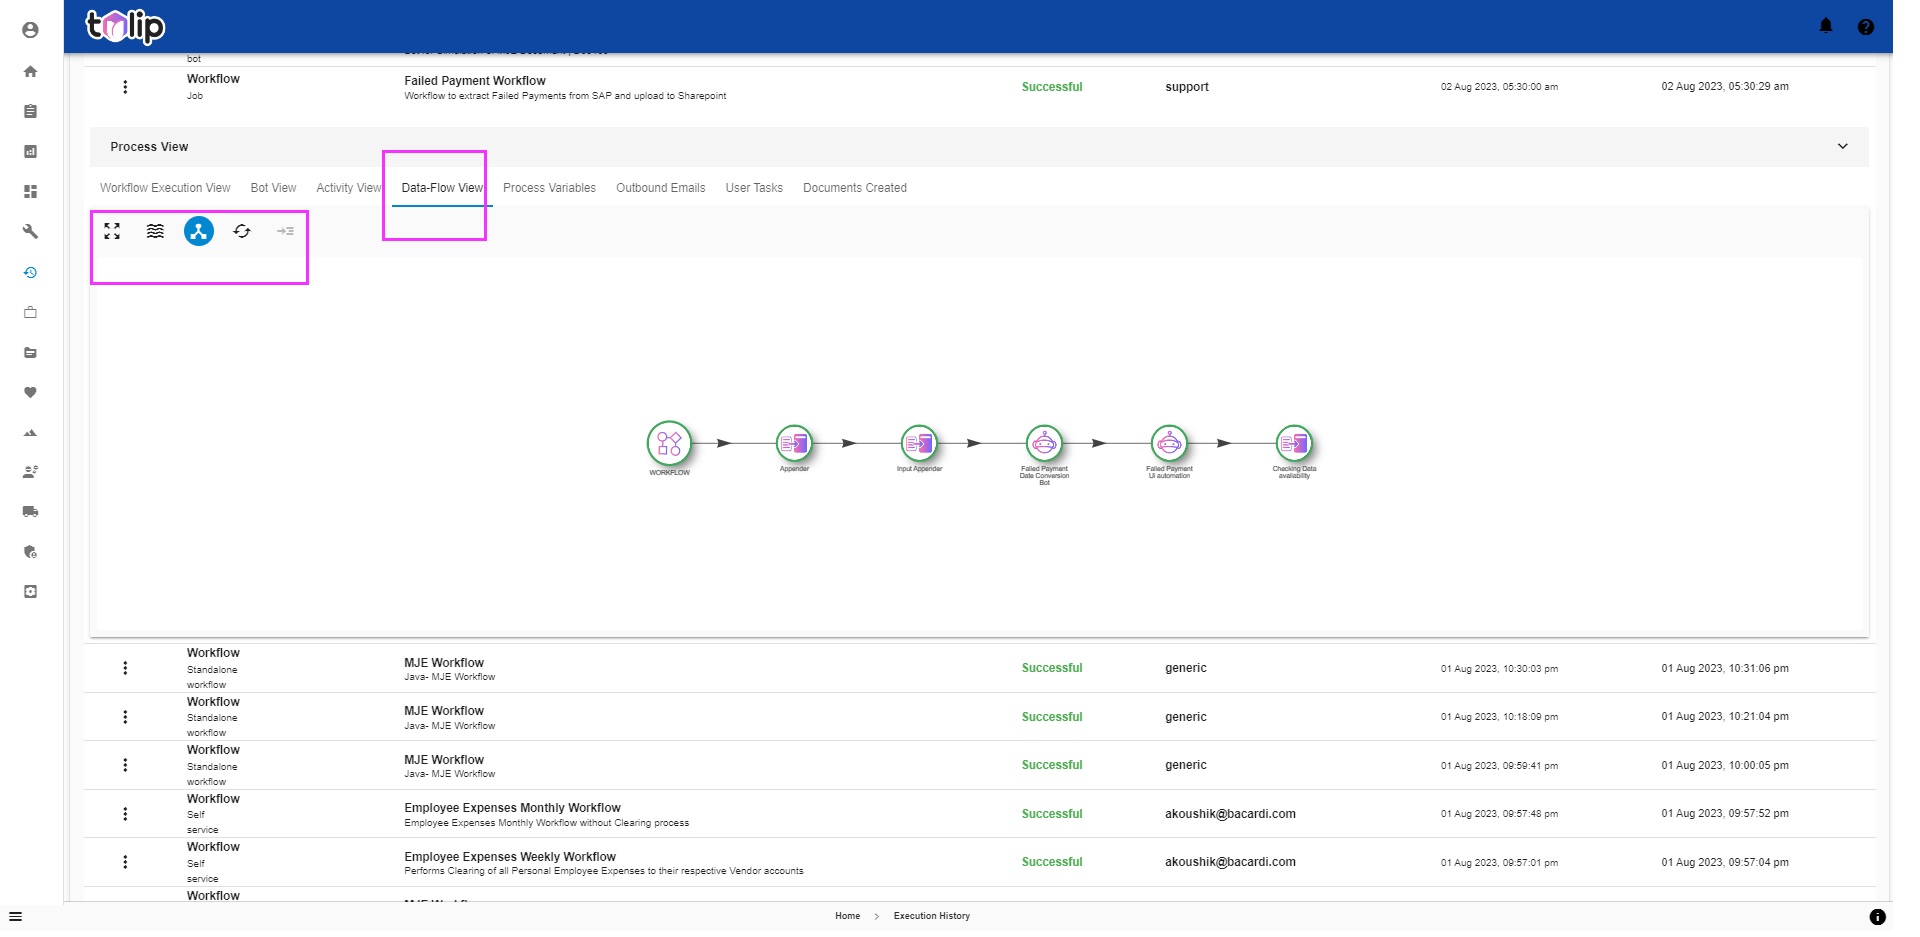Open the options menu for Employee Expenses Monthly Workflow

pyautogui.click(x=125, y=814)
